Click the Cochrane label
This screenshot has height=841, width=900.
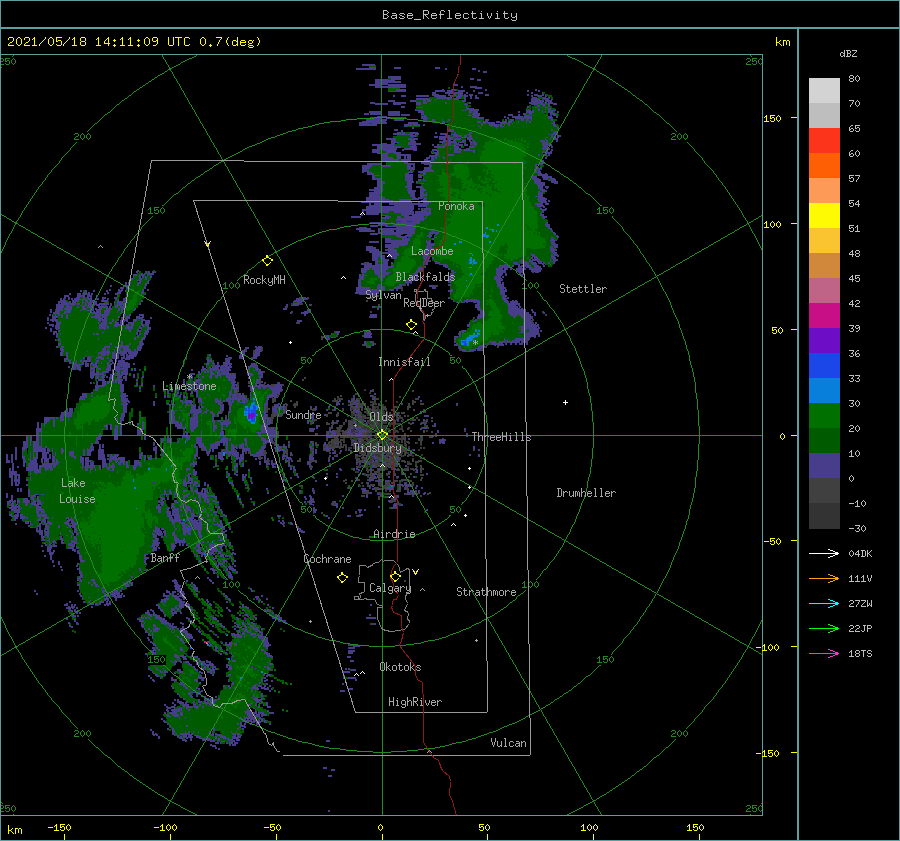[x=327, y=559]
